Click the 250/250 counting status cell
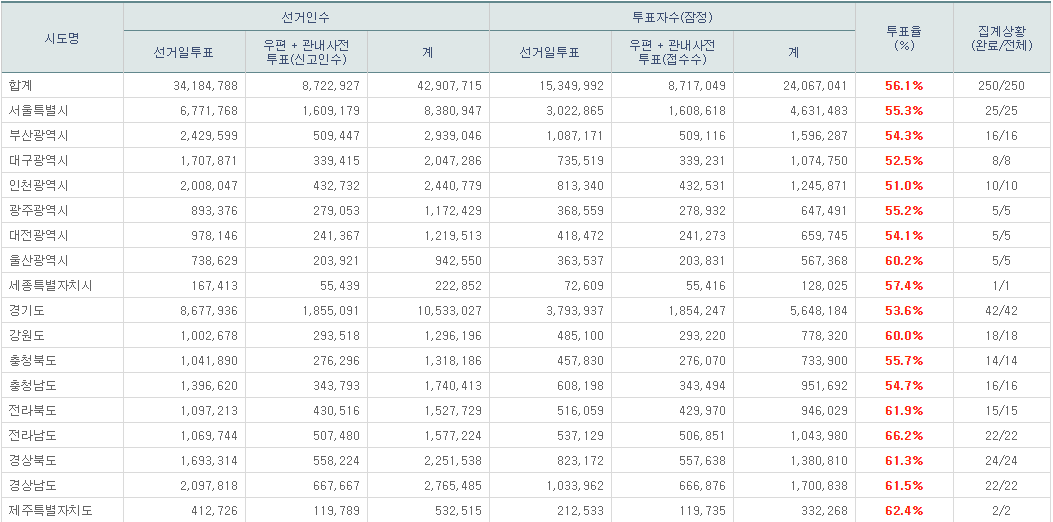The height and width of the screenshot is (522, 1053). (x=1001, y=86)
